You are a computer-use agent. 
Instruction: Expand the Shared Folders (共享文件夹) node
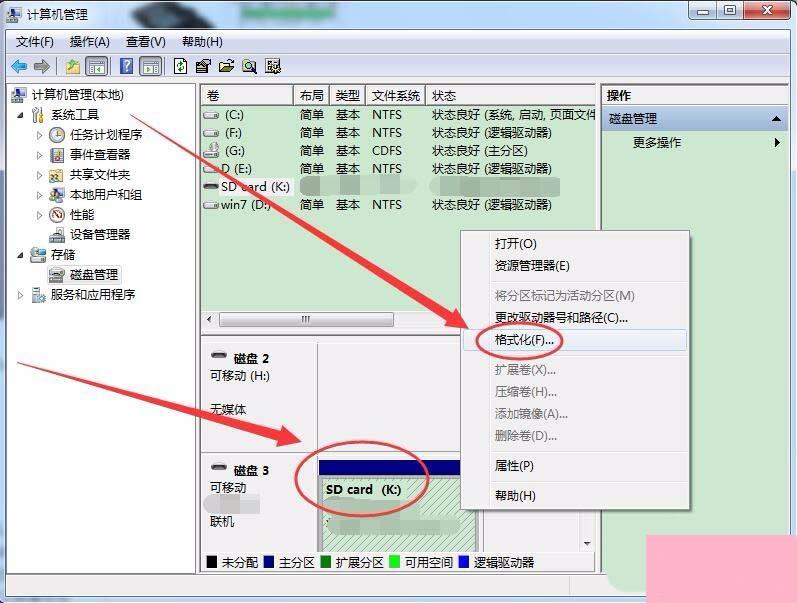39,175
